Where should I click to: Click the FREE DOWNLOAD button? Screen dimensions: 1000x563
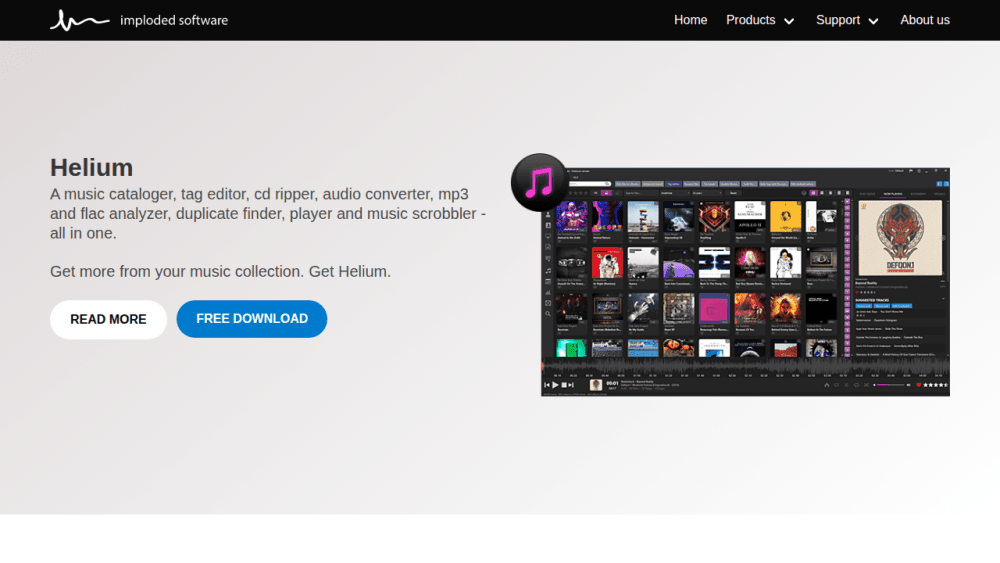click(x=252, y=319)
